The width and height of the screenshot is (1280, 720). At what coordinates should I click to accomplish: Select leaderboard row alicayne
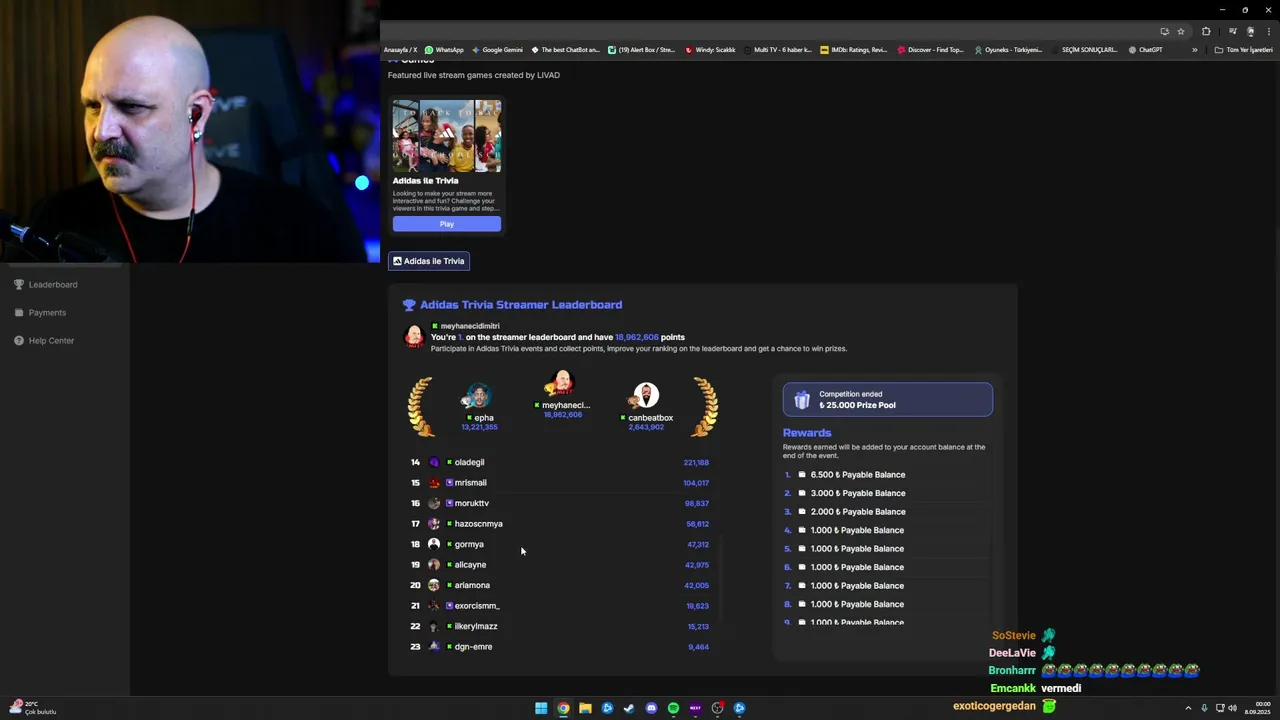tap(560, 565)
